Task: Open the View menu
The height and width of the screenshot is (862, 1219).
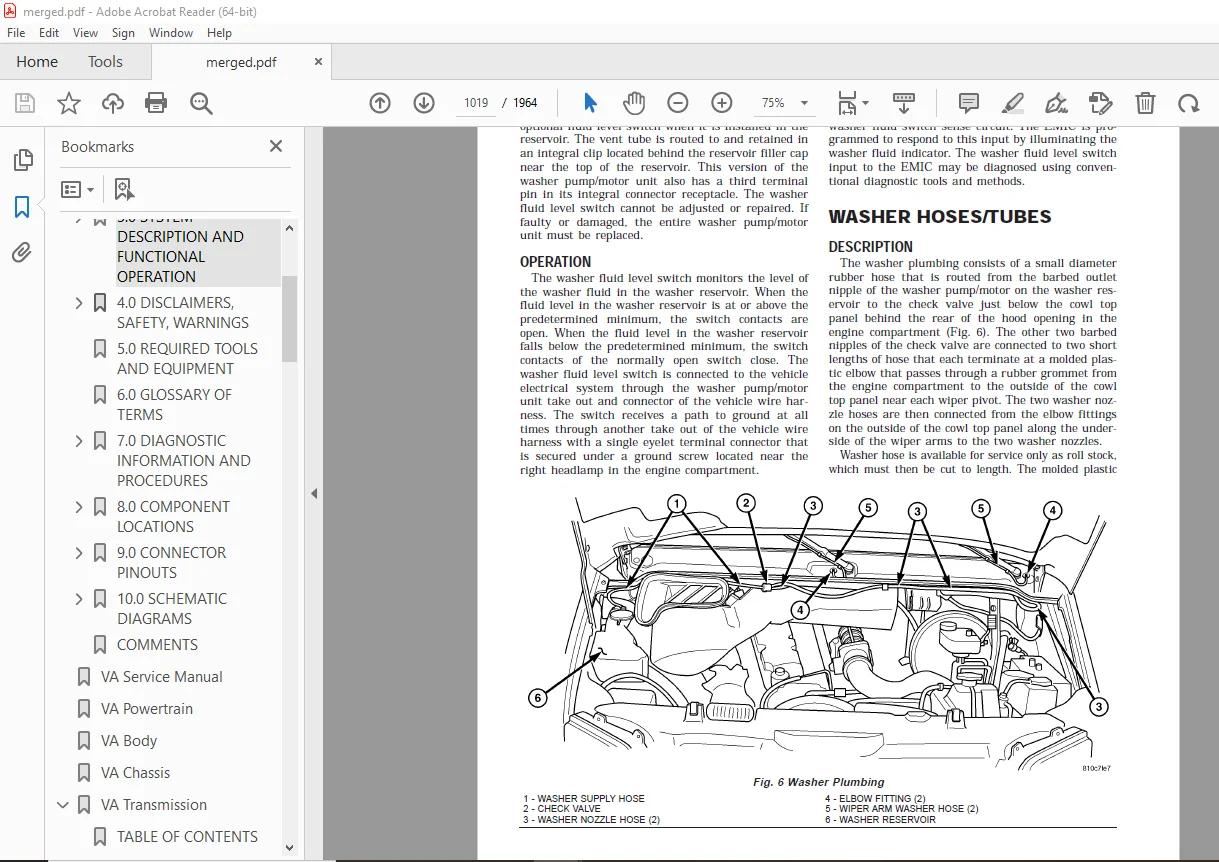Action: click(x=86, y=33)
